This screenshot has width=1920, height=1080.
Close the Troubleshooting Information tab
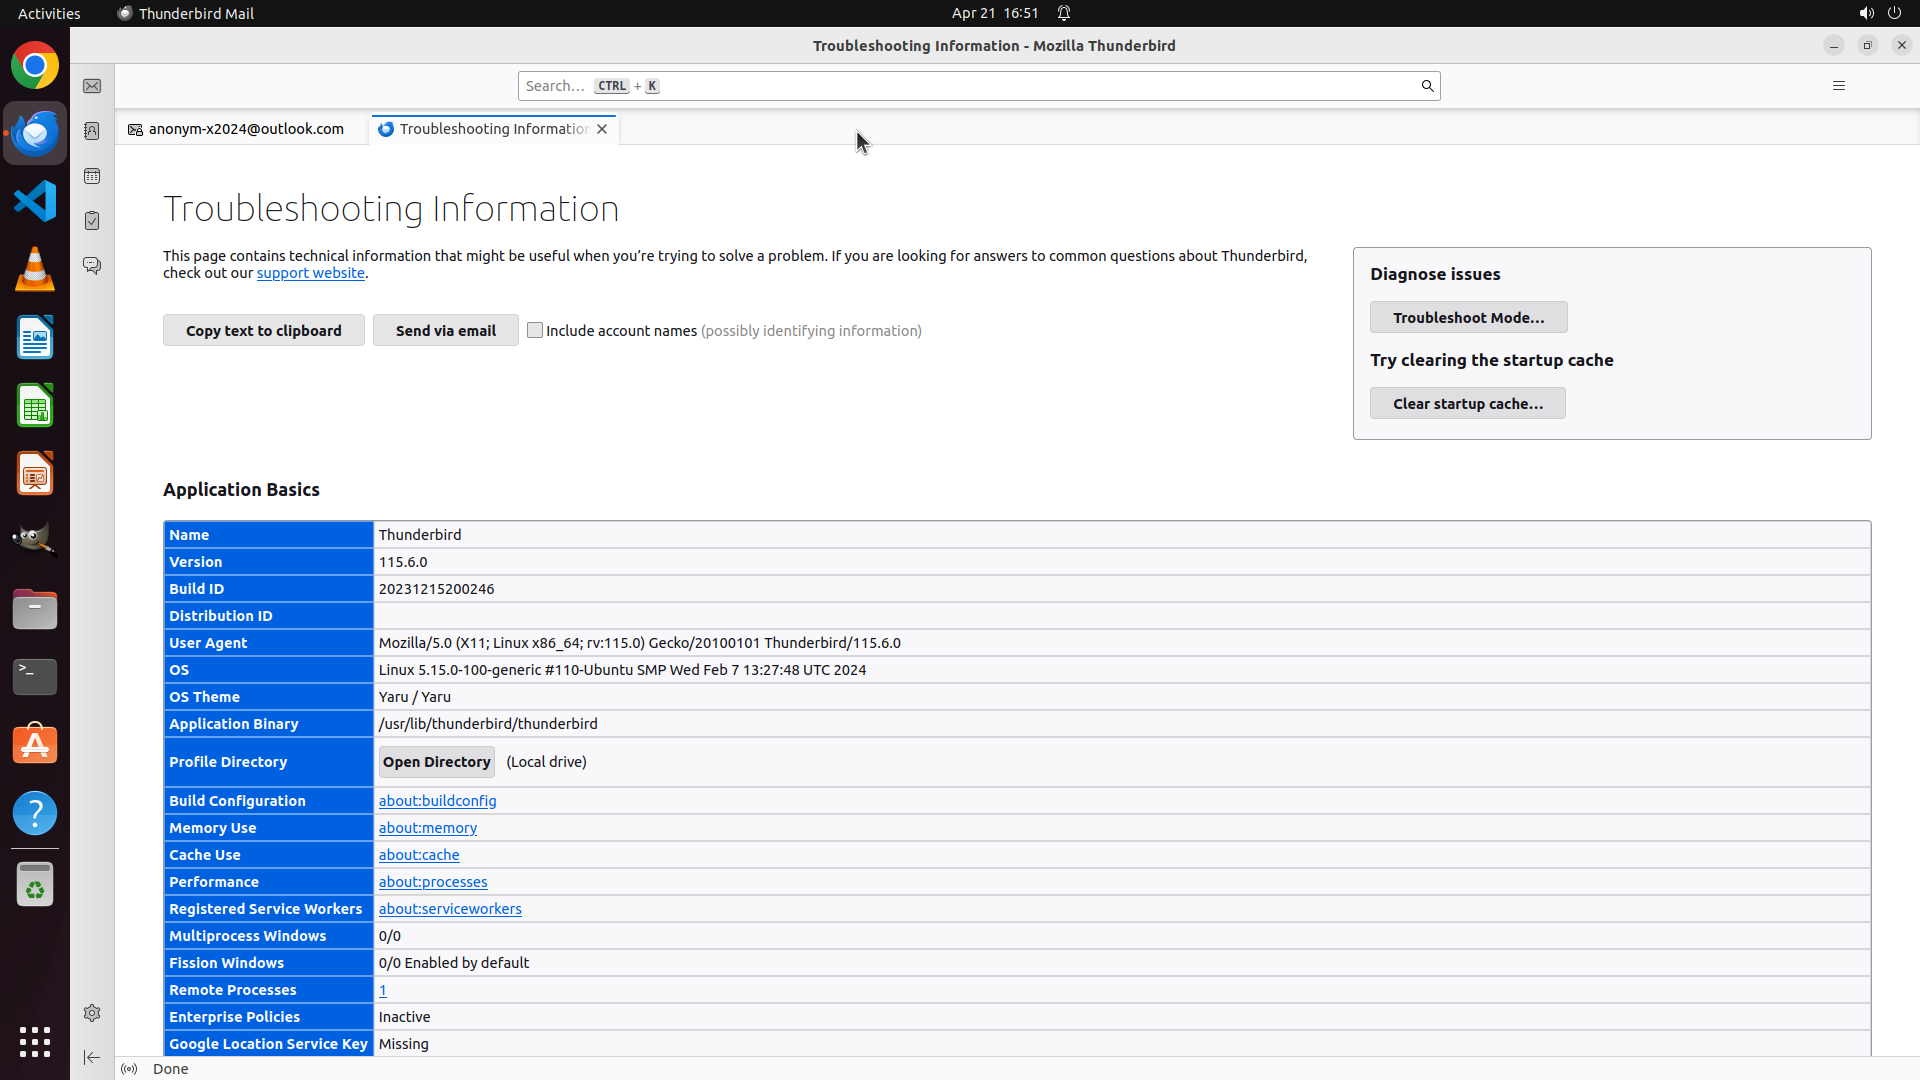tap(602, 129)
